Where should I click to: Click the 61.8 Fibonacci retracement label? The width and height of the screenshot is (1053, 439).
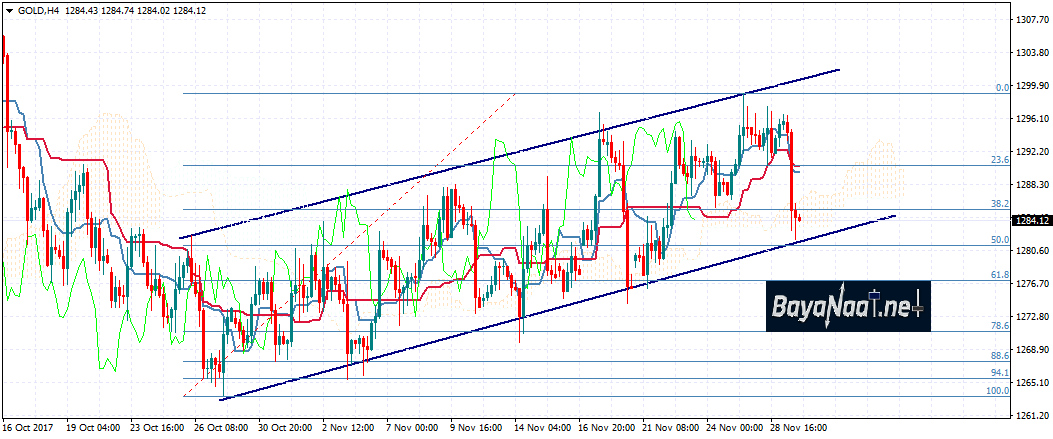pos(999,275)
